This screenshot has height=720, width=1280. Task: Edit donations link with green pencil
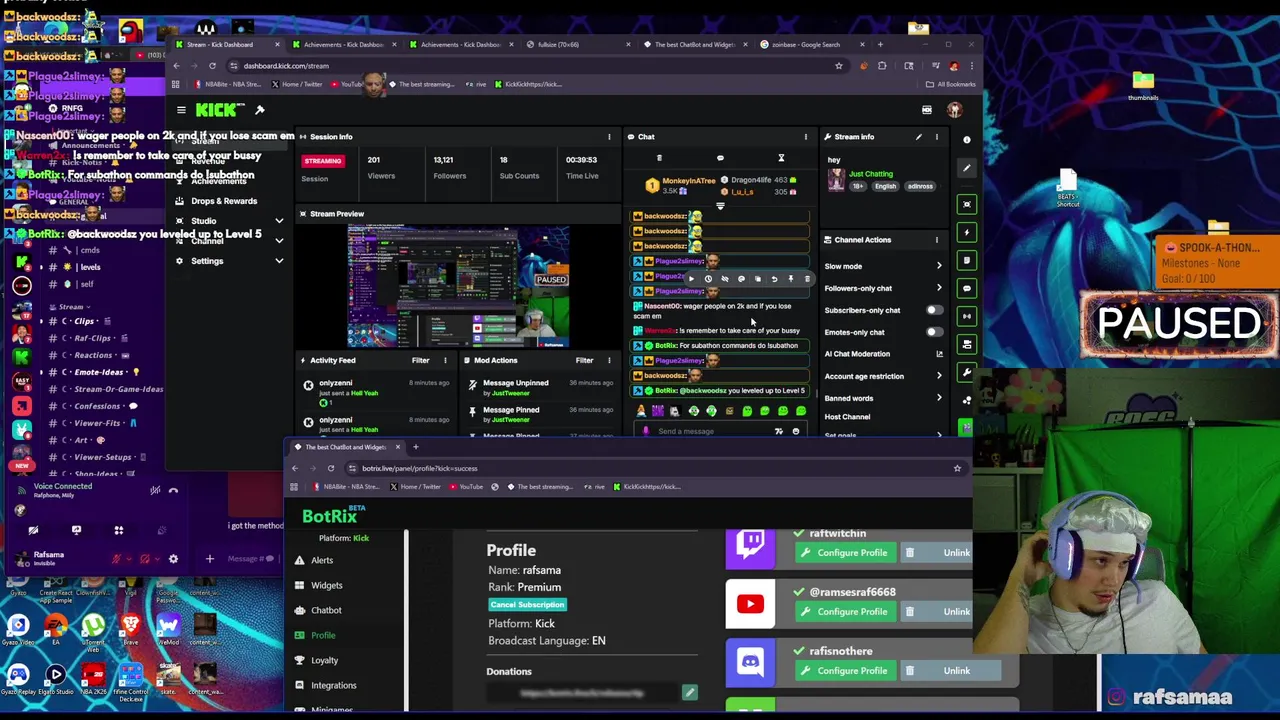[689, 692]
